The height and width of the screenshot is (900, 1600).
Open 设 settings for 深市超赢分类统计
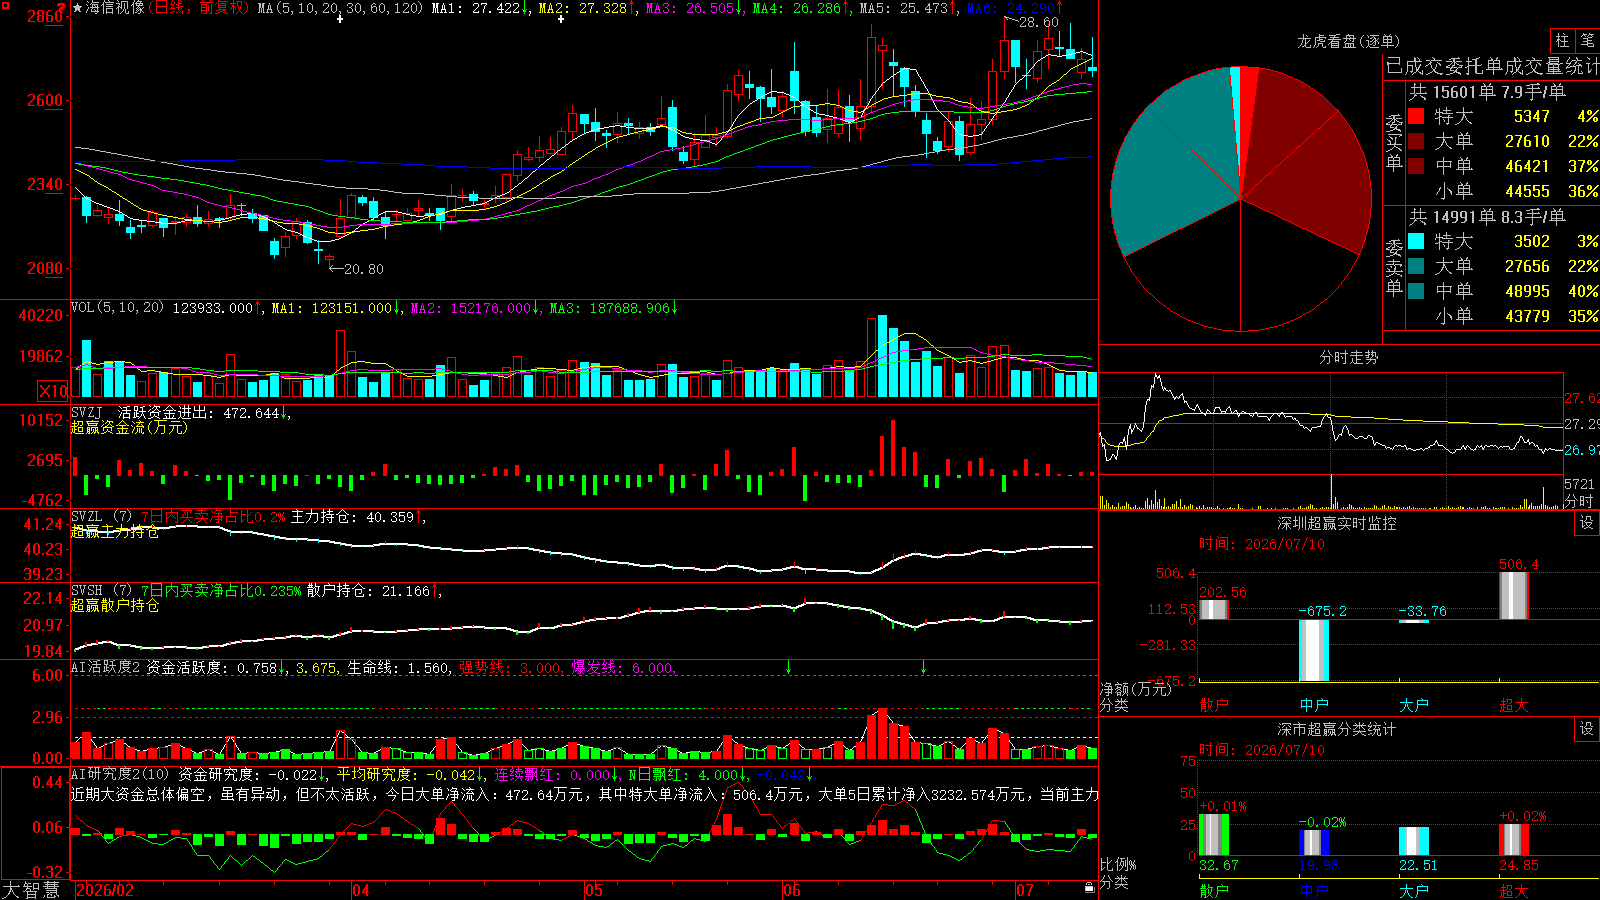tap(1587, 729)
